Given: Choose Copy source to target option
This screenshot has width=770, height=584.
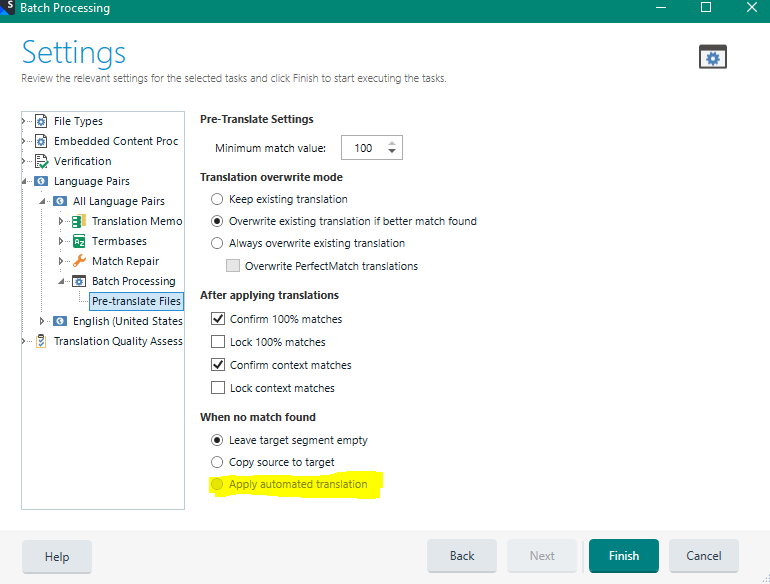Looking at the screenshot, I should [217, 462].
